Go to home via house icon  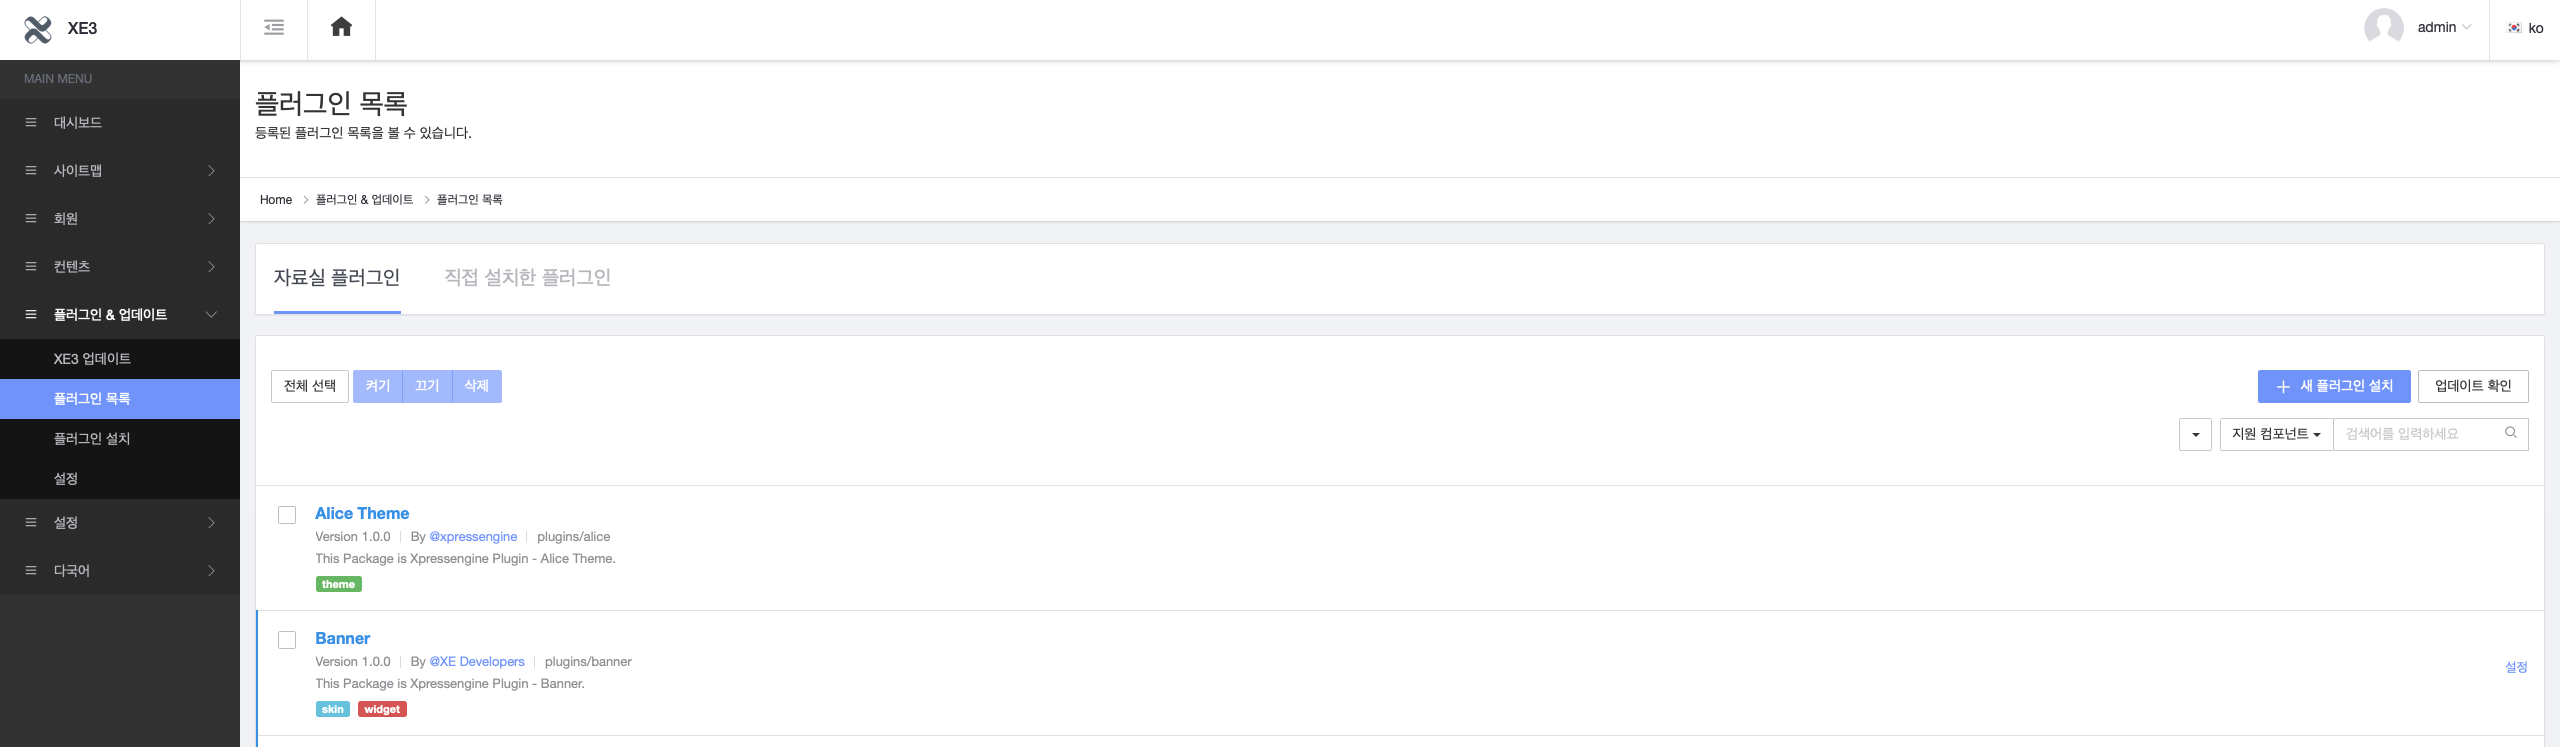click(341, 28)
